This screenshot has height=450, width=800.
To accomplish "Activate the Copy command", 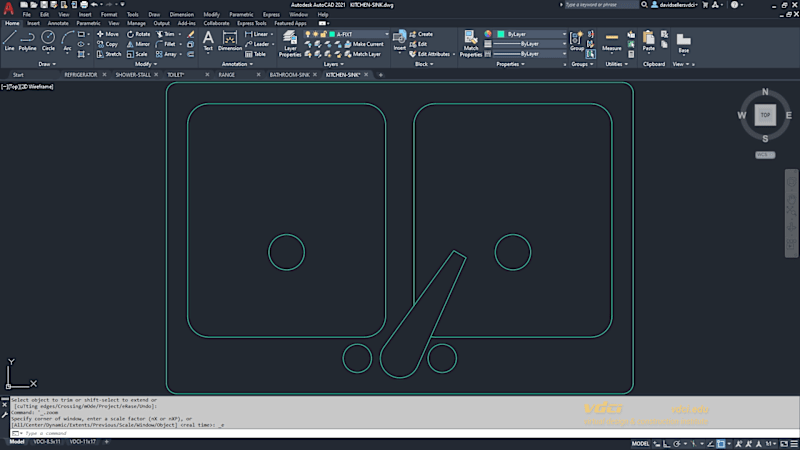I will pos(108,44).
